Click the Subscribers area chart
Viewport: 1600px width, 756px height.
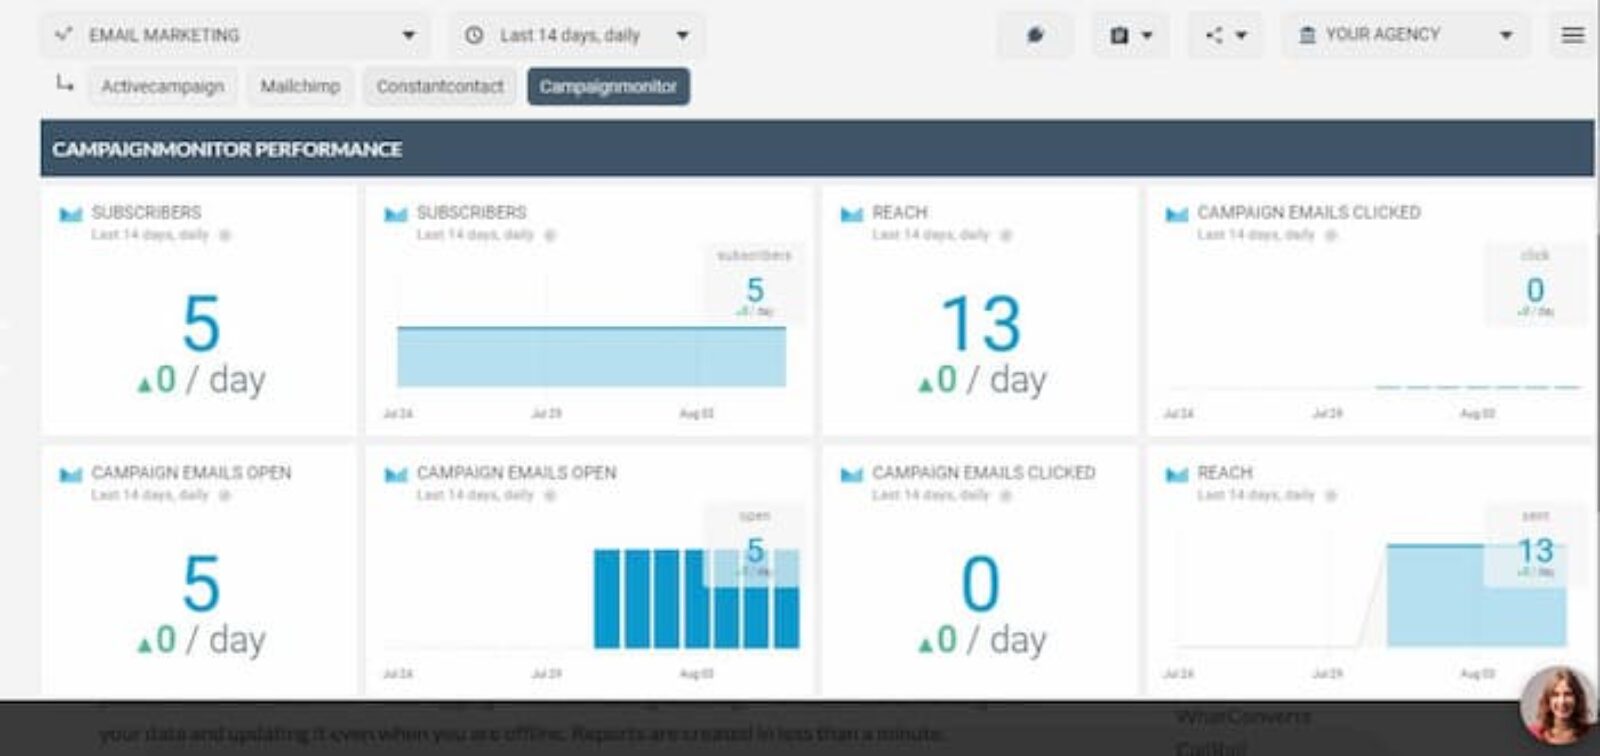tap(591, 356)
